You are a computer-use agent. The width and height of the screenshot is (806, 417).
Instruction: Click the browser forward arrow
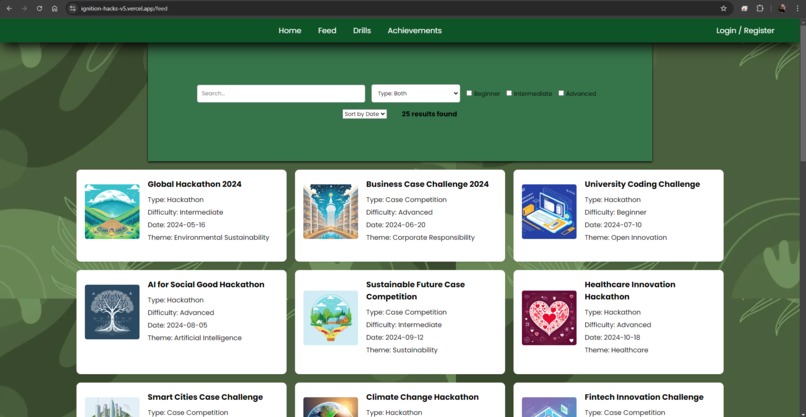click(x=24, y=9)
